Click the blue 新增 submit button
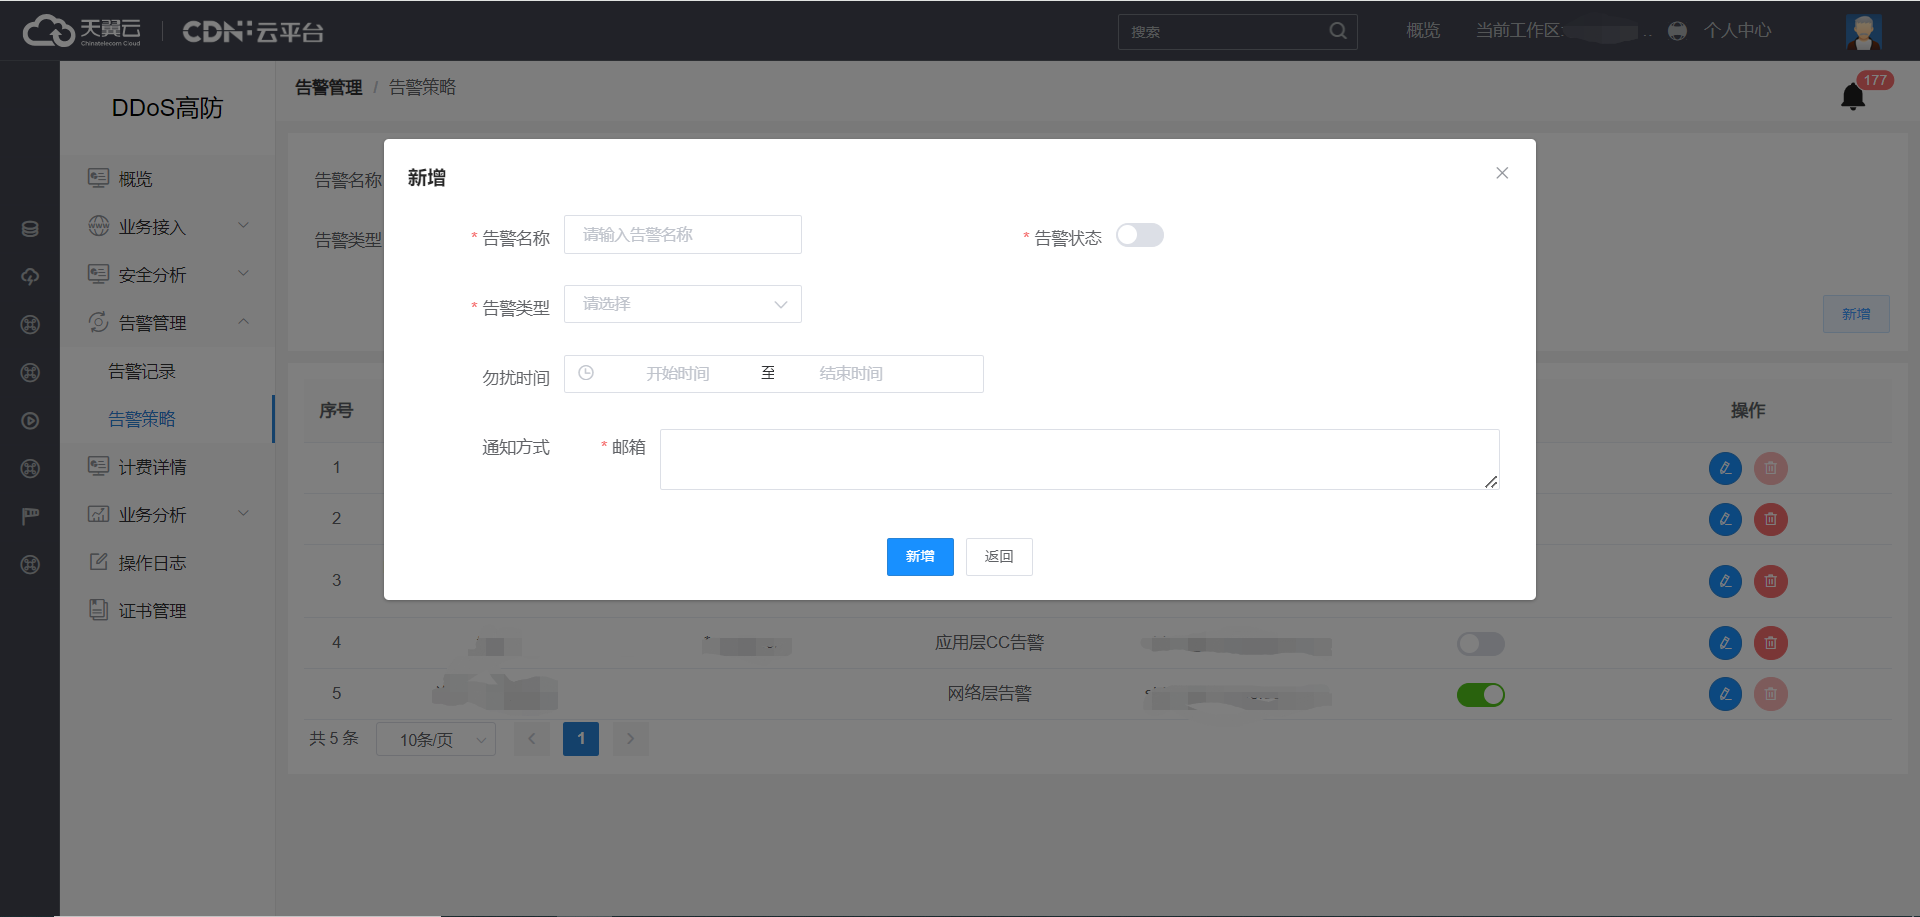Viewport: 1920px width, 917px height. [x=919, y=557]
